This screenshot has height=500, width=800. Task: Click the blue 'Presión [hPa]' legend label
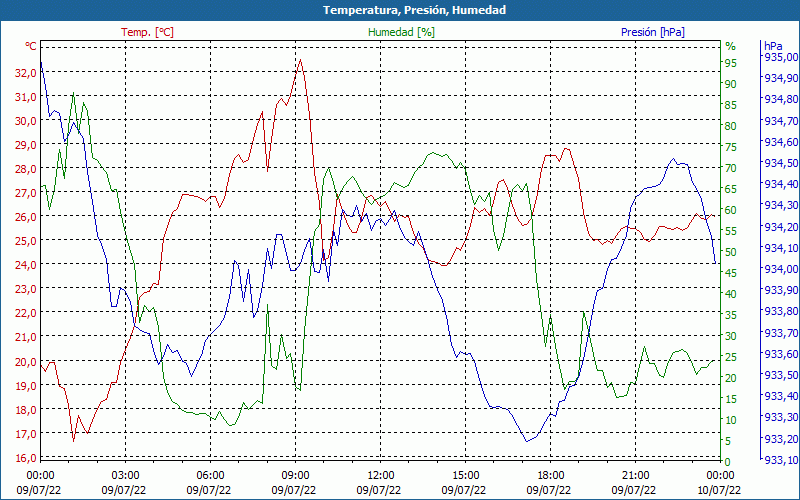click(x=653, y=32)
